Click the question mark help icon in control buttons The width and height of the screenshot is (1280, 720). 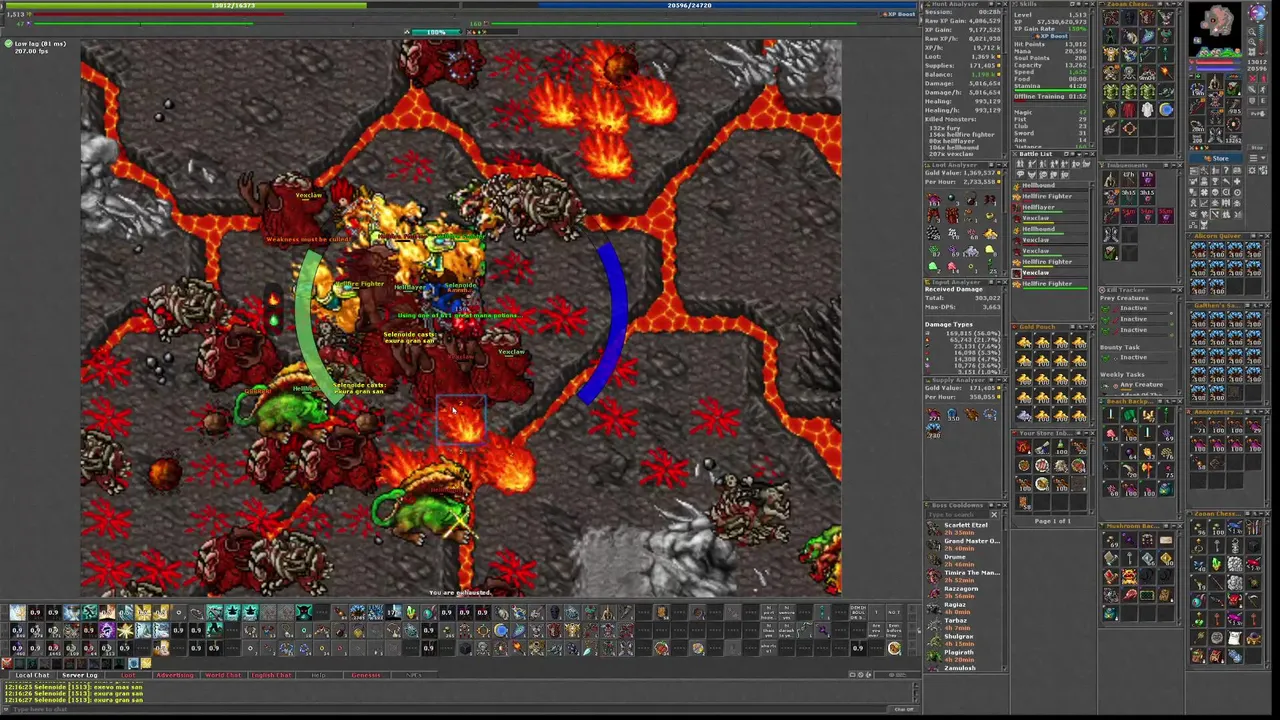tap(1226, 171)
